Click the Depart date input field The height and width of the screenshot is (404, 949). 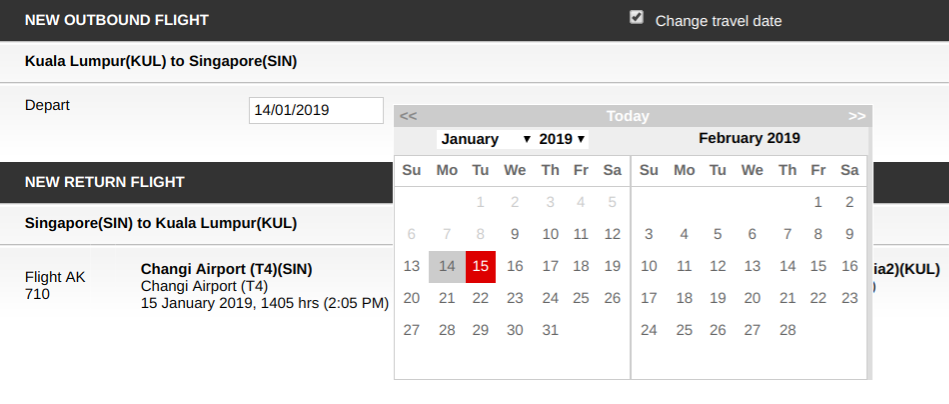[316, 110]
